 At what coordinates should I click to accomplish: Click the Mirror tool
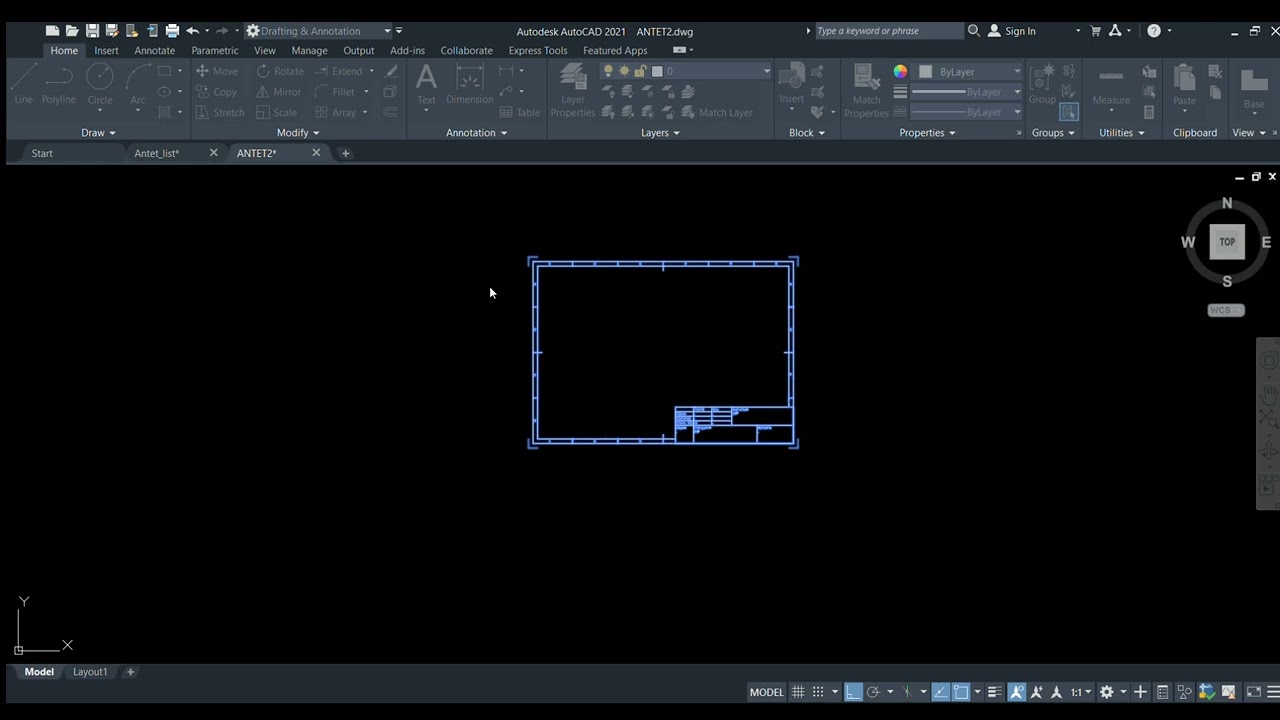point(278,92)
